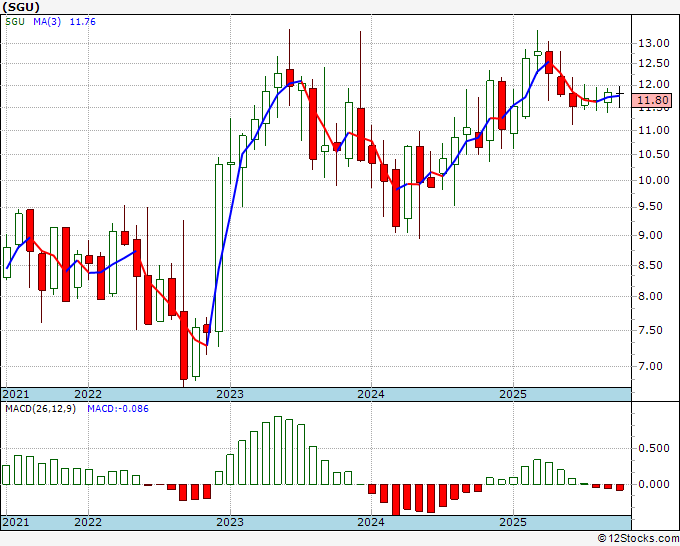Click the 10.50 price axis label
680x546 pixels.
[654, 154]
